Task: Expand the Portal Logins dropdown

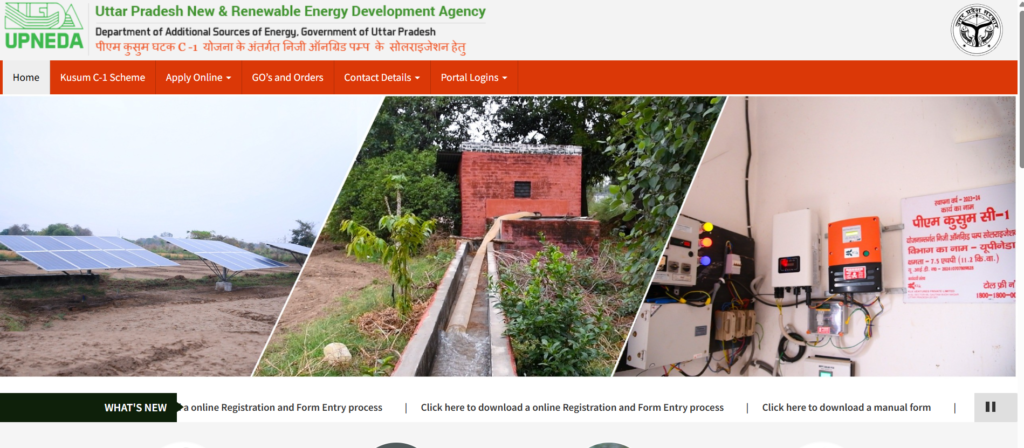Action: (x=474, y=78)
